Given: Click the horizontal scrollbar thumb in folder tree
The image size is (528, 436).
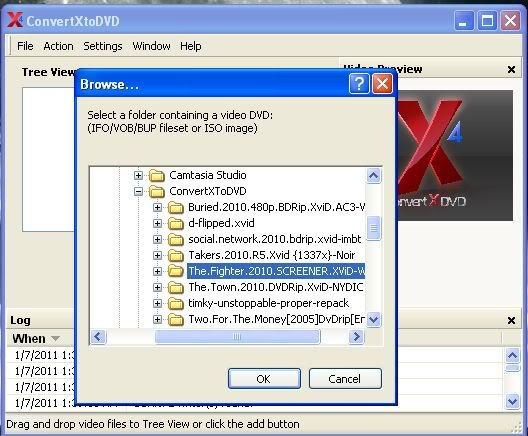Looking at the screenshot, I should click(x=237, y=336).
